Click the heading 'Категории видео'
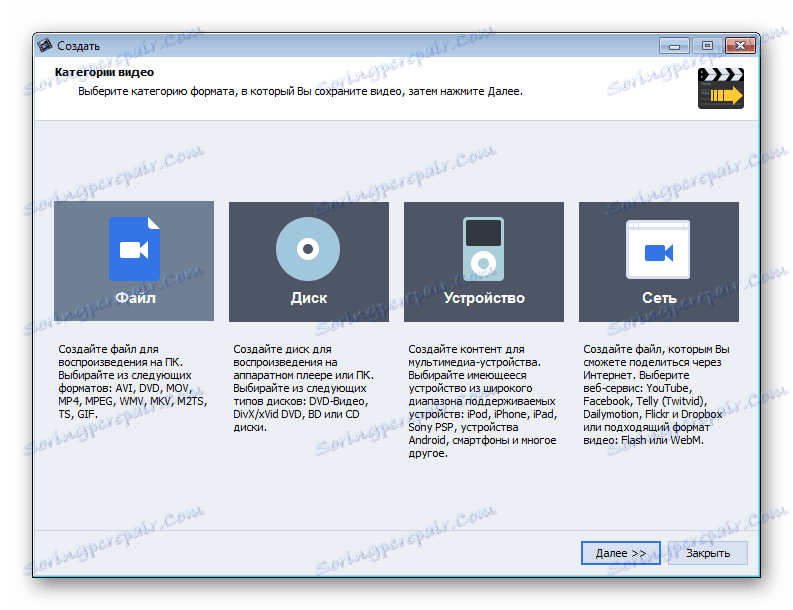The height and width of the screenshot is (610, 793). 104,72
